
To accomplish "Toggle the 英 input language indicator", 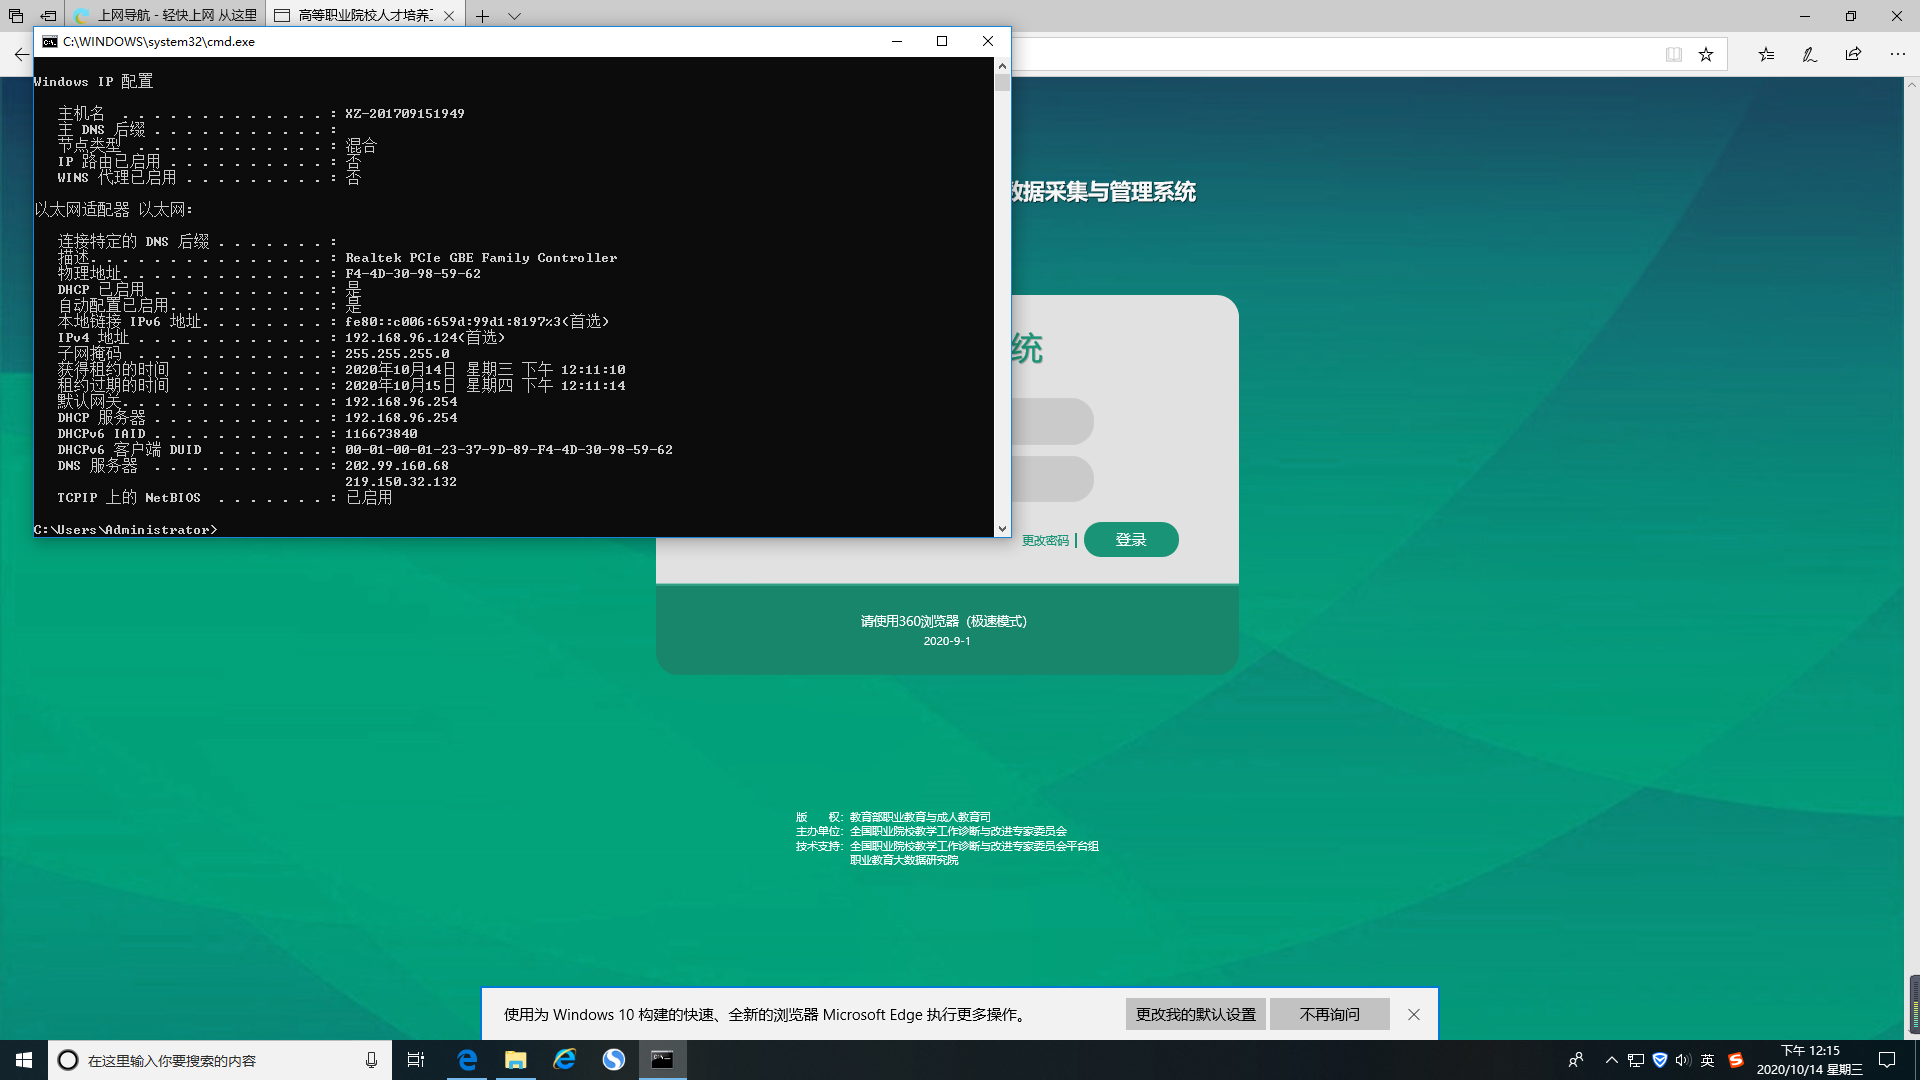I will point(1707,1060).
